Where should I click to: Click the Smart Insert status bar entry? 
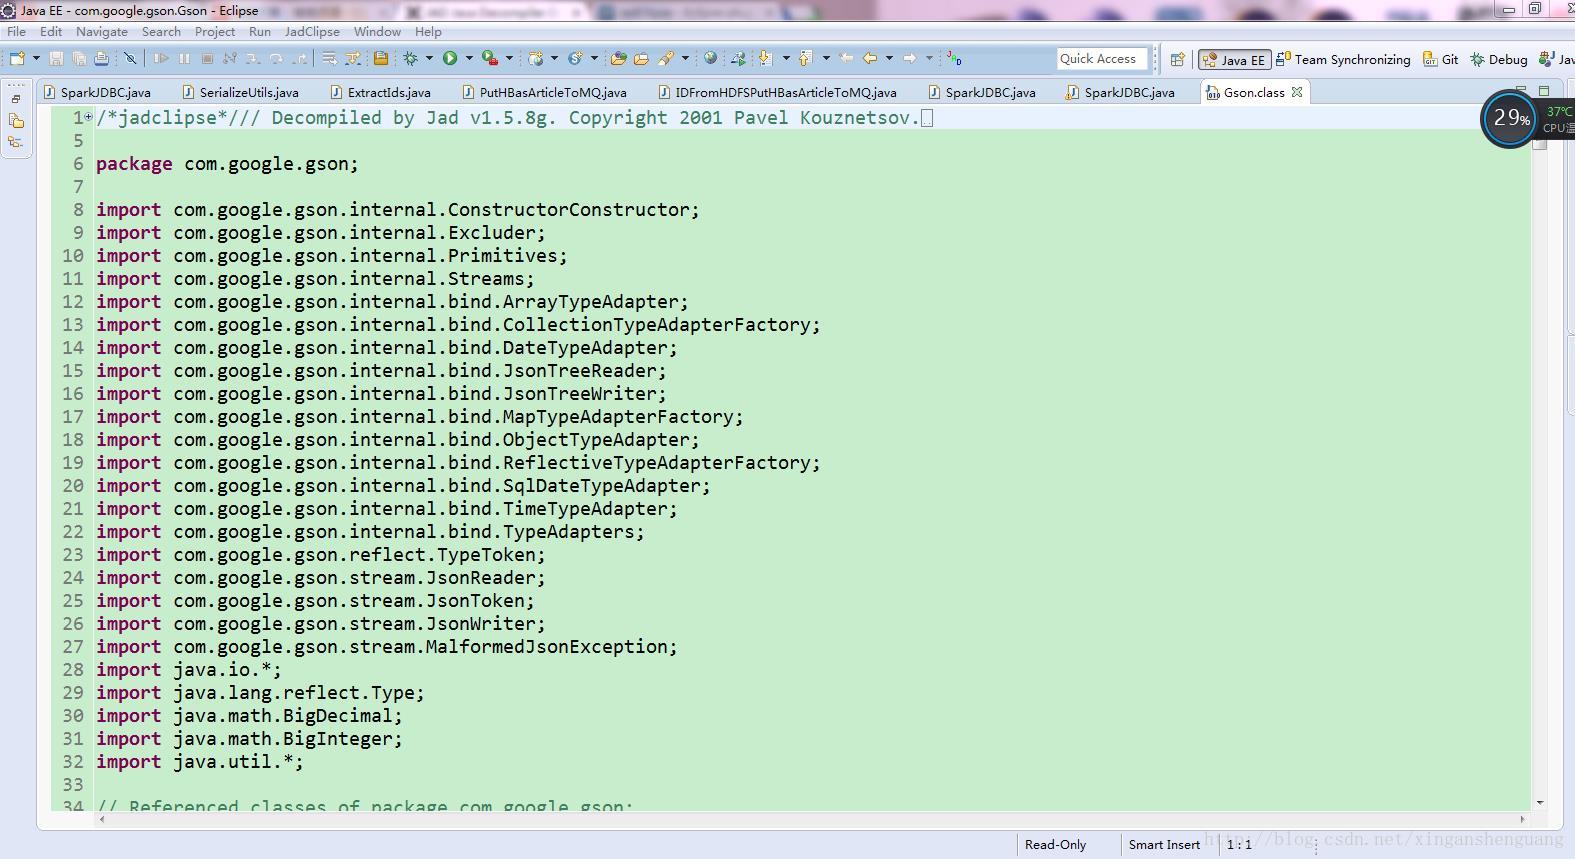click(1164, 844)
